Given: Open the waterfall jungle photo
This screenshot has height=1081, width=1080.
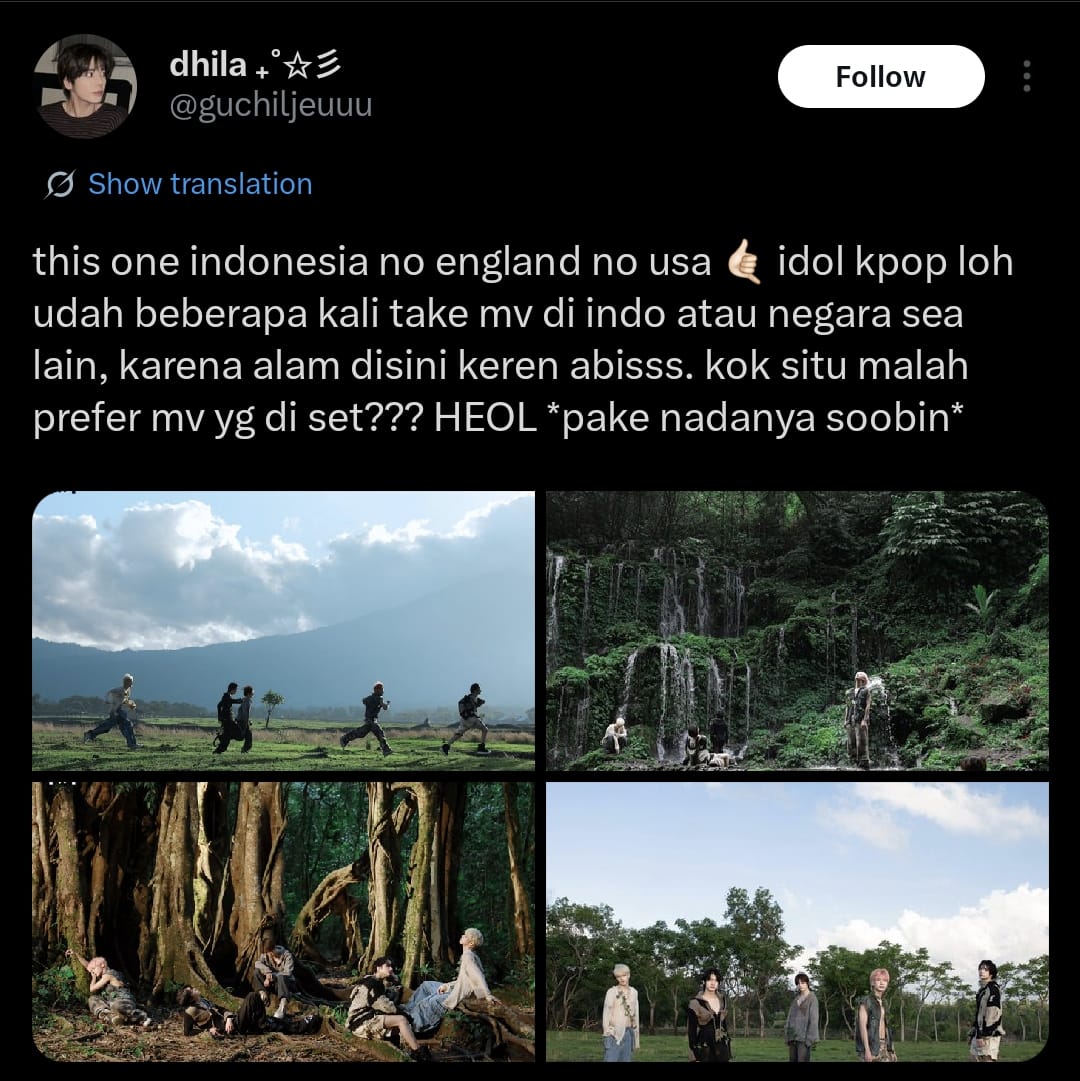Looking at the screenshot, I should 797,630.
